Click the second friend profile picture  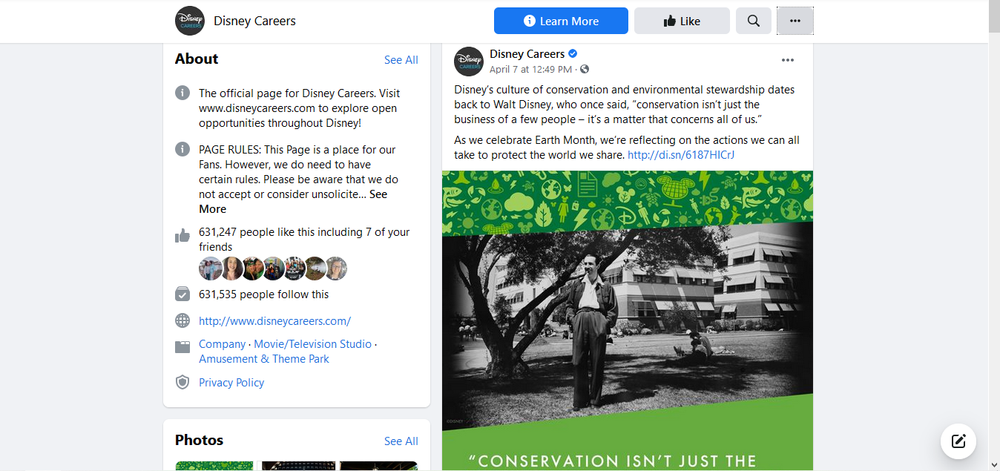click(232, 269)
